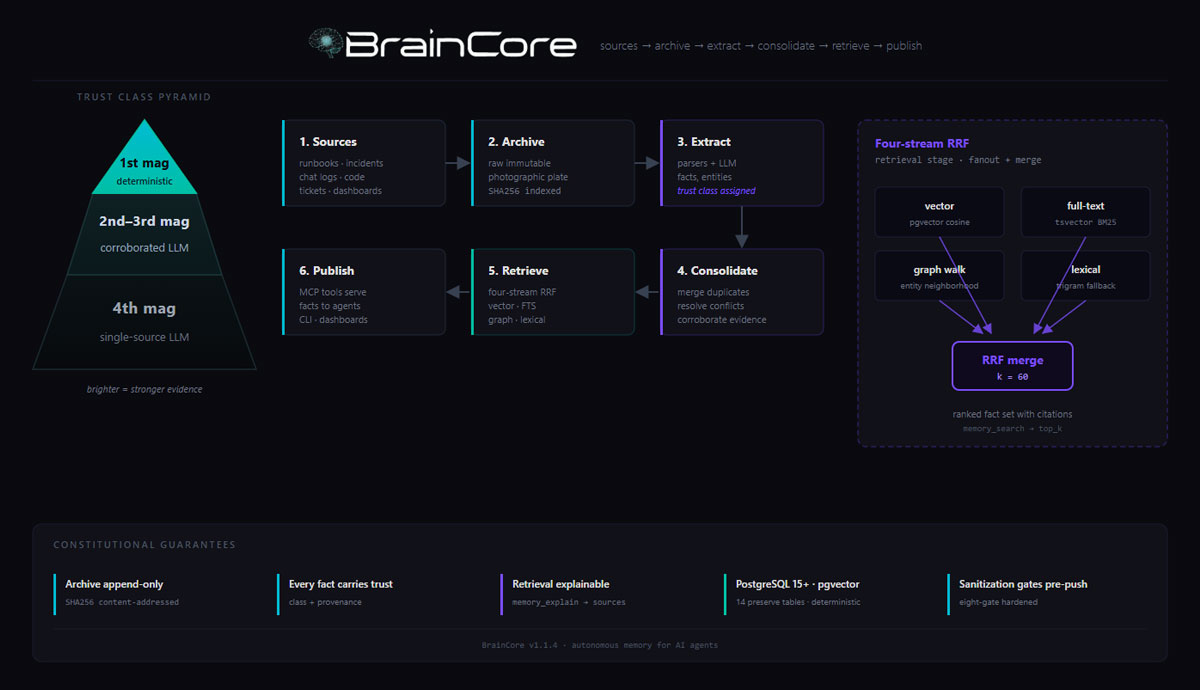
Task: Click the Archive append-only guarantee marker
Action: (x=54, y=592)
